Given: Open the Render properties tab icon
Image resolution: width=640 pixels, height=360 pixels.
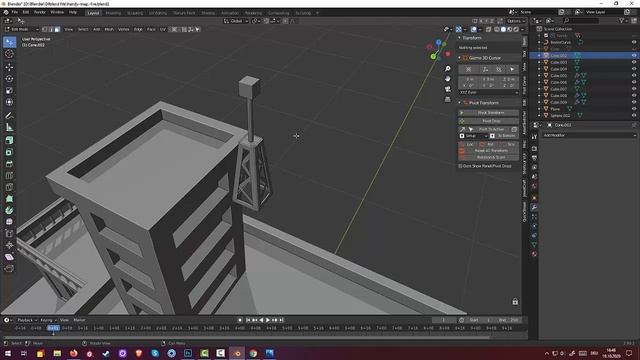Looking at the screenshot, I should [x=534, y=149].
